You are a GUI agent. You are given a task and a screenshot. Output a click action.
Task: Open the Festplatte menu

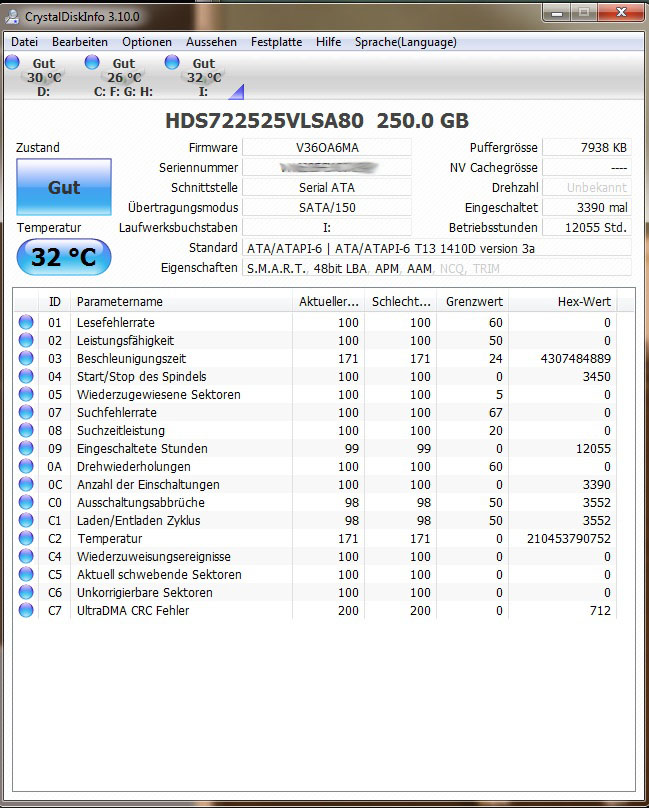tap(276, 42)
